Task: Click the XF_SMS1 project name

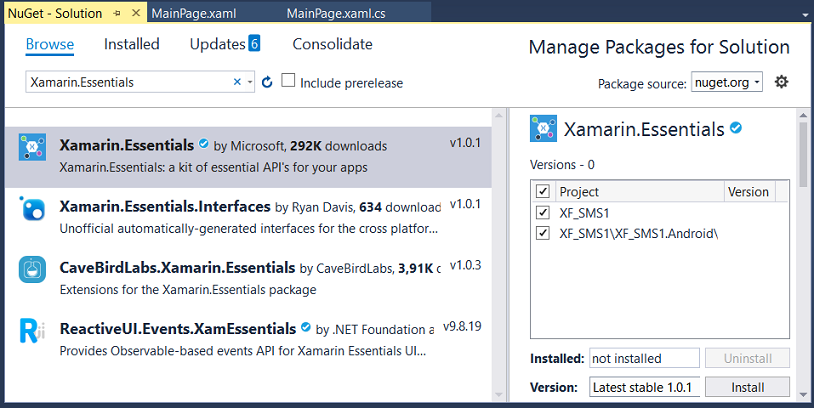Action: coord(584,213)
